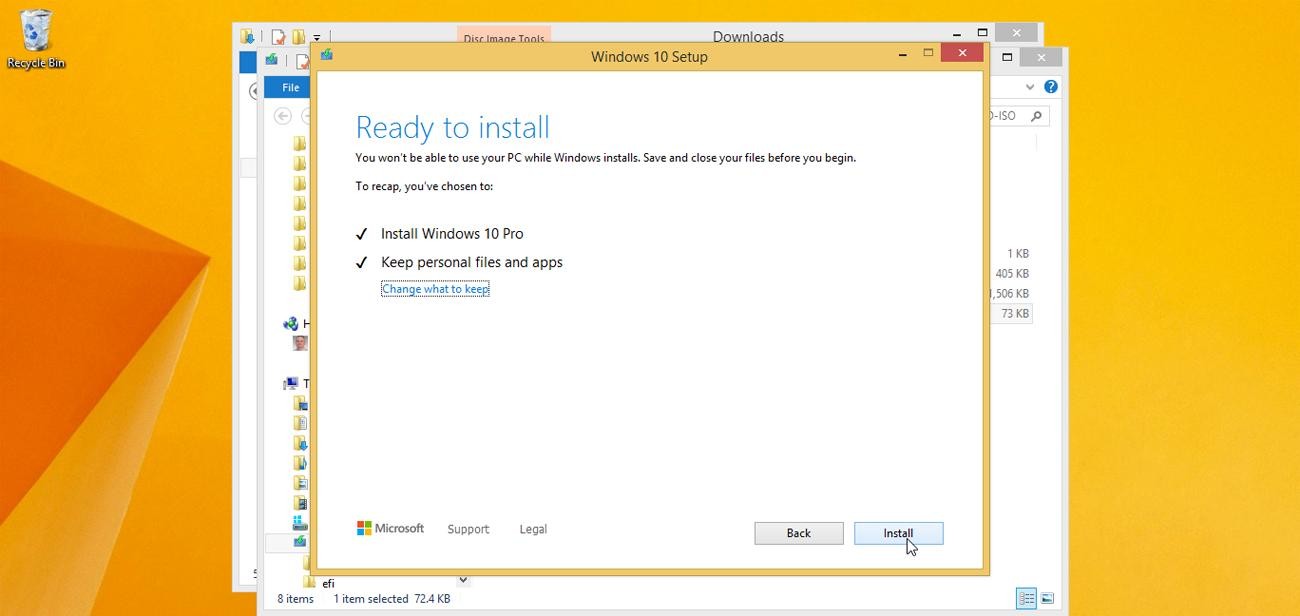Click the '8 items' status bar text
The image size is (1300, 616).
[x=295, y=599]
